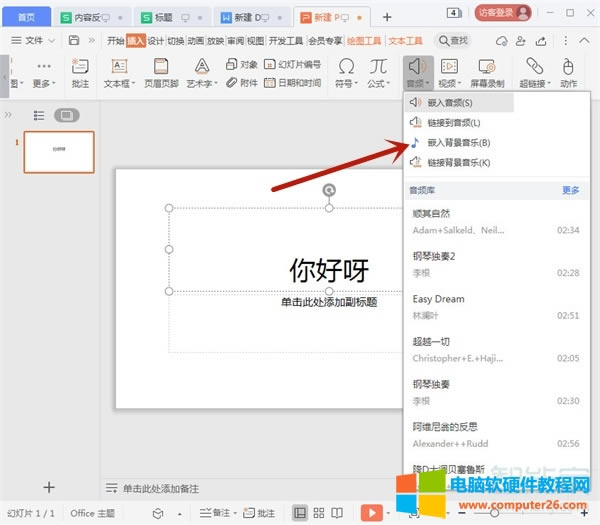The image size is (600, 525).
Task: Switch to slide thumbnail view in side panel
Action: [x=66, y=115]
